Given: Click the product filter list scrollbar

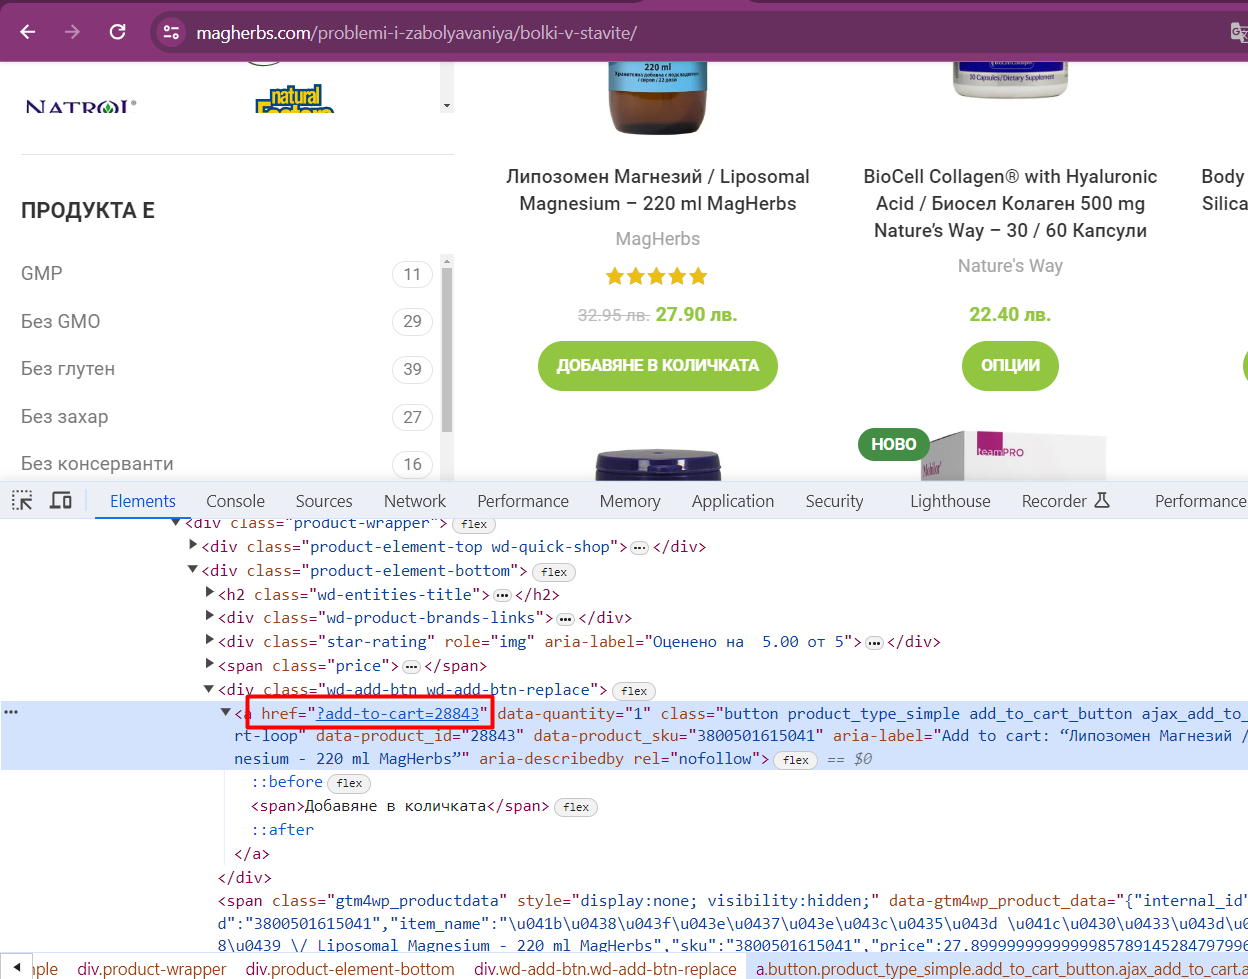Looking at the screenshot, I should point(448,350).
